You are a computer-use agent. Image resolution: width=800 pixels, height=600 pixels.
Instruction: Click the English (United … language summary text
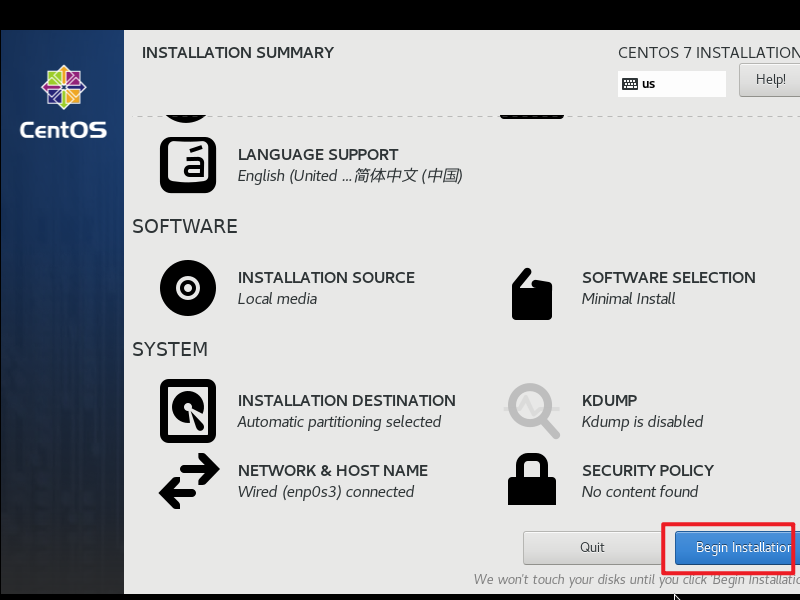[x=350, y=176]
